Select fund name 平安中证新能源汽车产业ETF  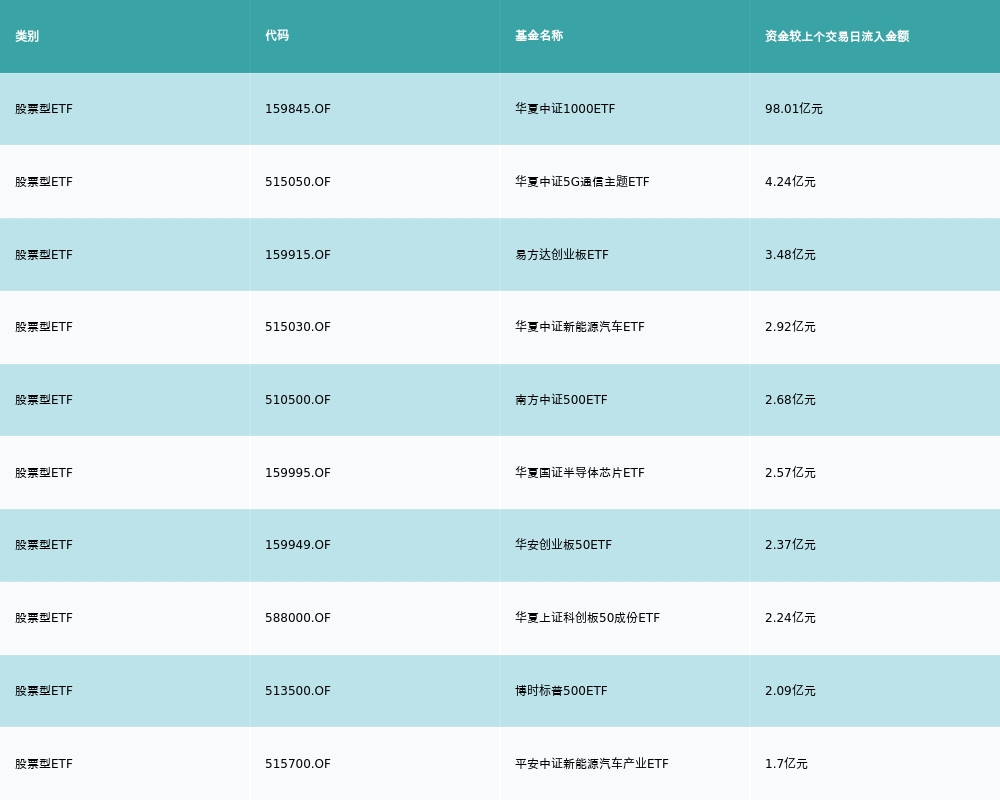coord(592,764)
